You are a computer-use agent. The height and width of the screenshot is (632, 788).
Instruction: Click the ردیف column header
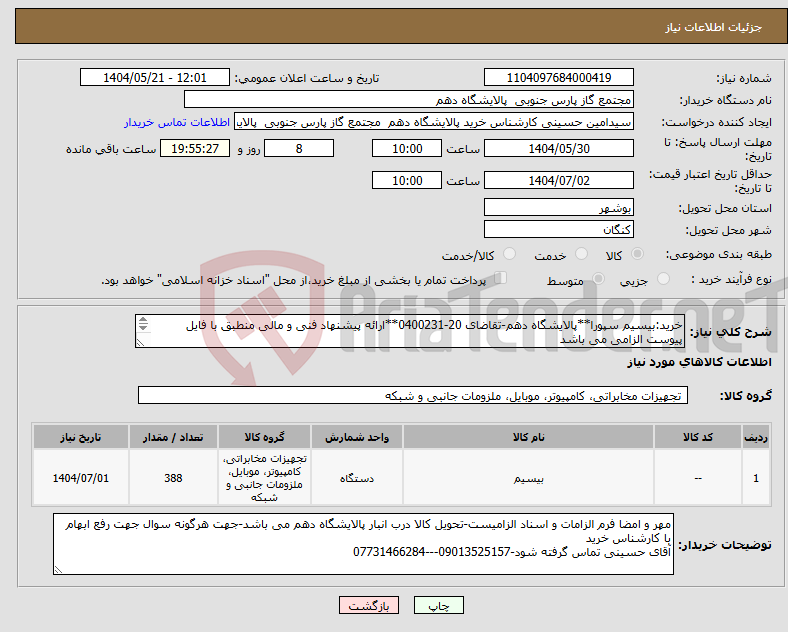[756, 437]
